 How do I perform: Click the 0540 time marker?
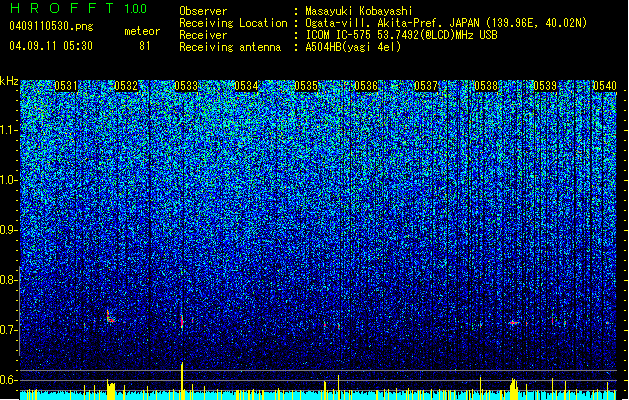tap(605, 86)
